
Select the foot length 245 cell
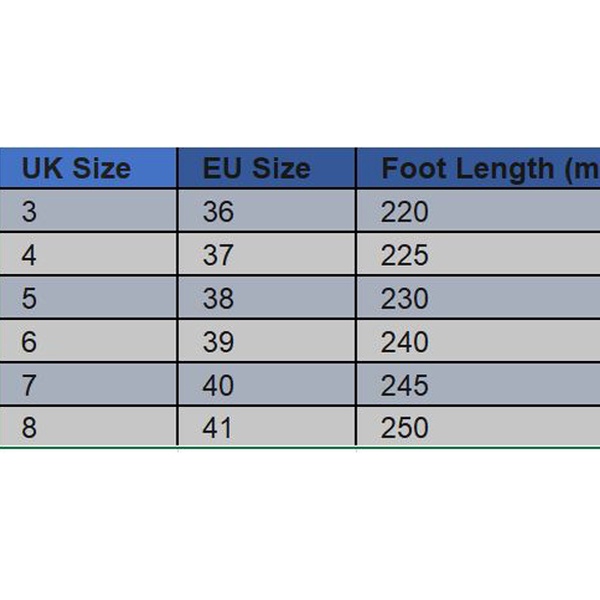pos(478,385)
